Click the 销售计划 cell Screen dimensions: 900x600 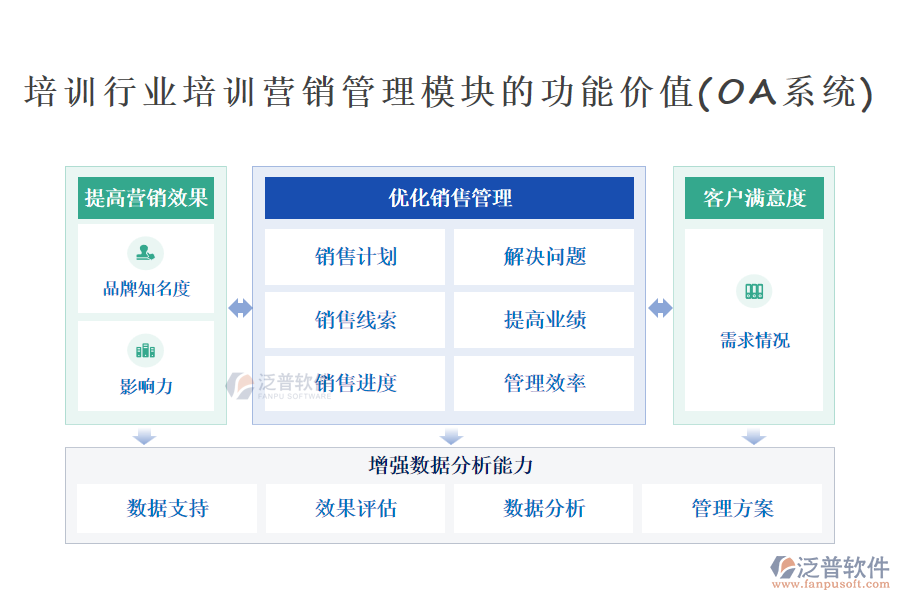coord(355,257)
